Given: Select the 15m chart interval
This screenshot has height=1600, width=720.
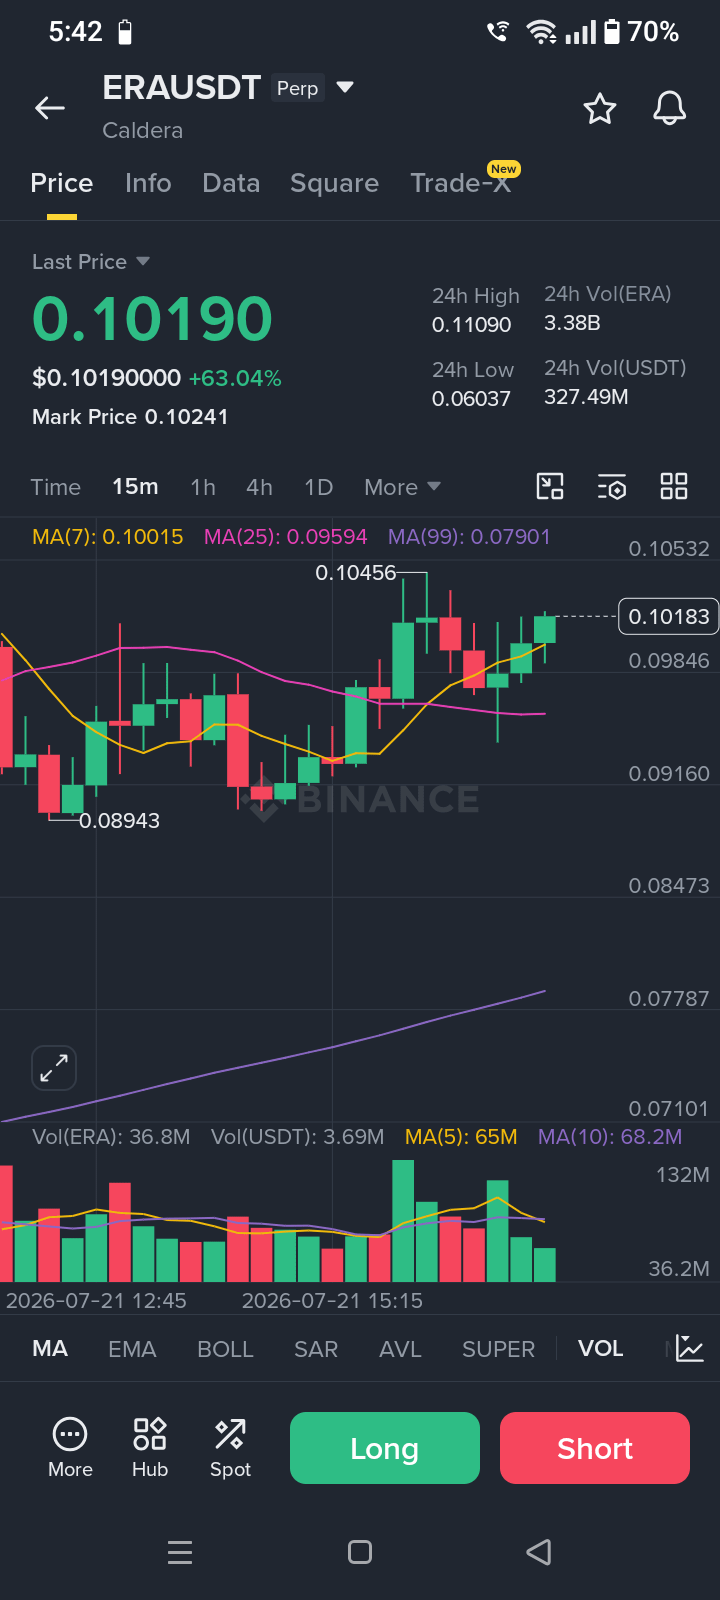Looking at the screenshot, I should pos(135,487).
